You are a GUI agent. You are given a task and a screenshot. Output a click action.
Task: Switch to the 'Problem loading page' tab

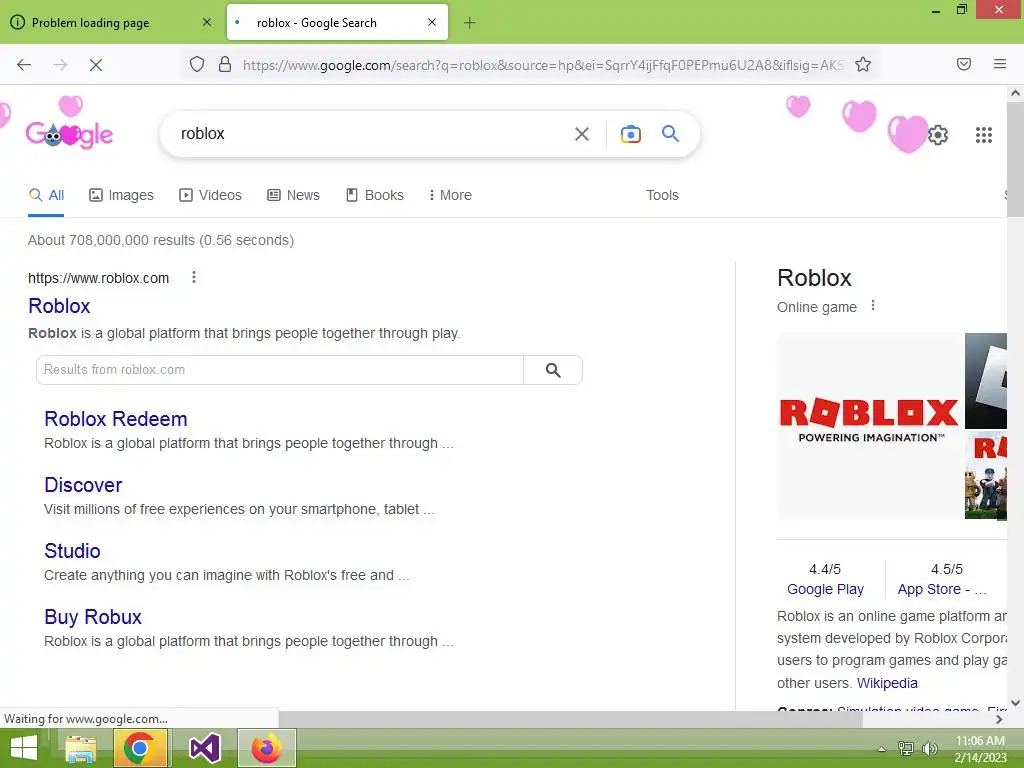pos(112,22)
